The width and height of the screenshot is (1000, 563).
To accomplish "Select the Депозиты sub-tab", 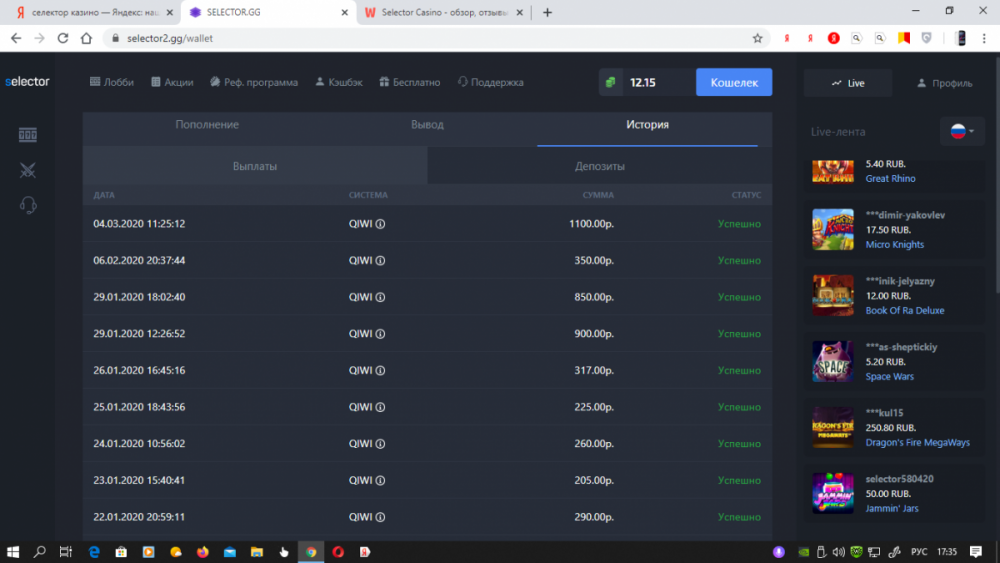I will 600,166.
